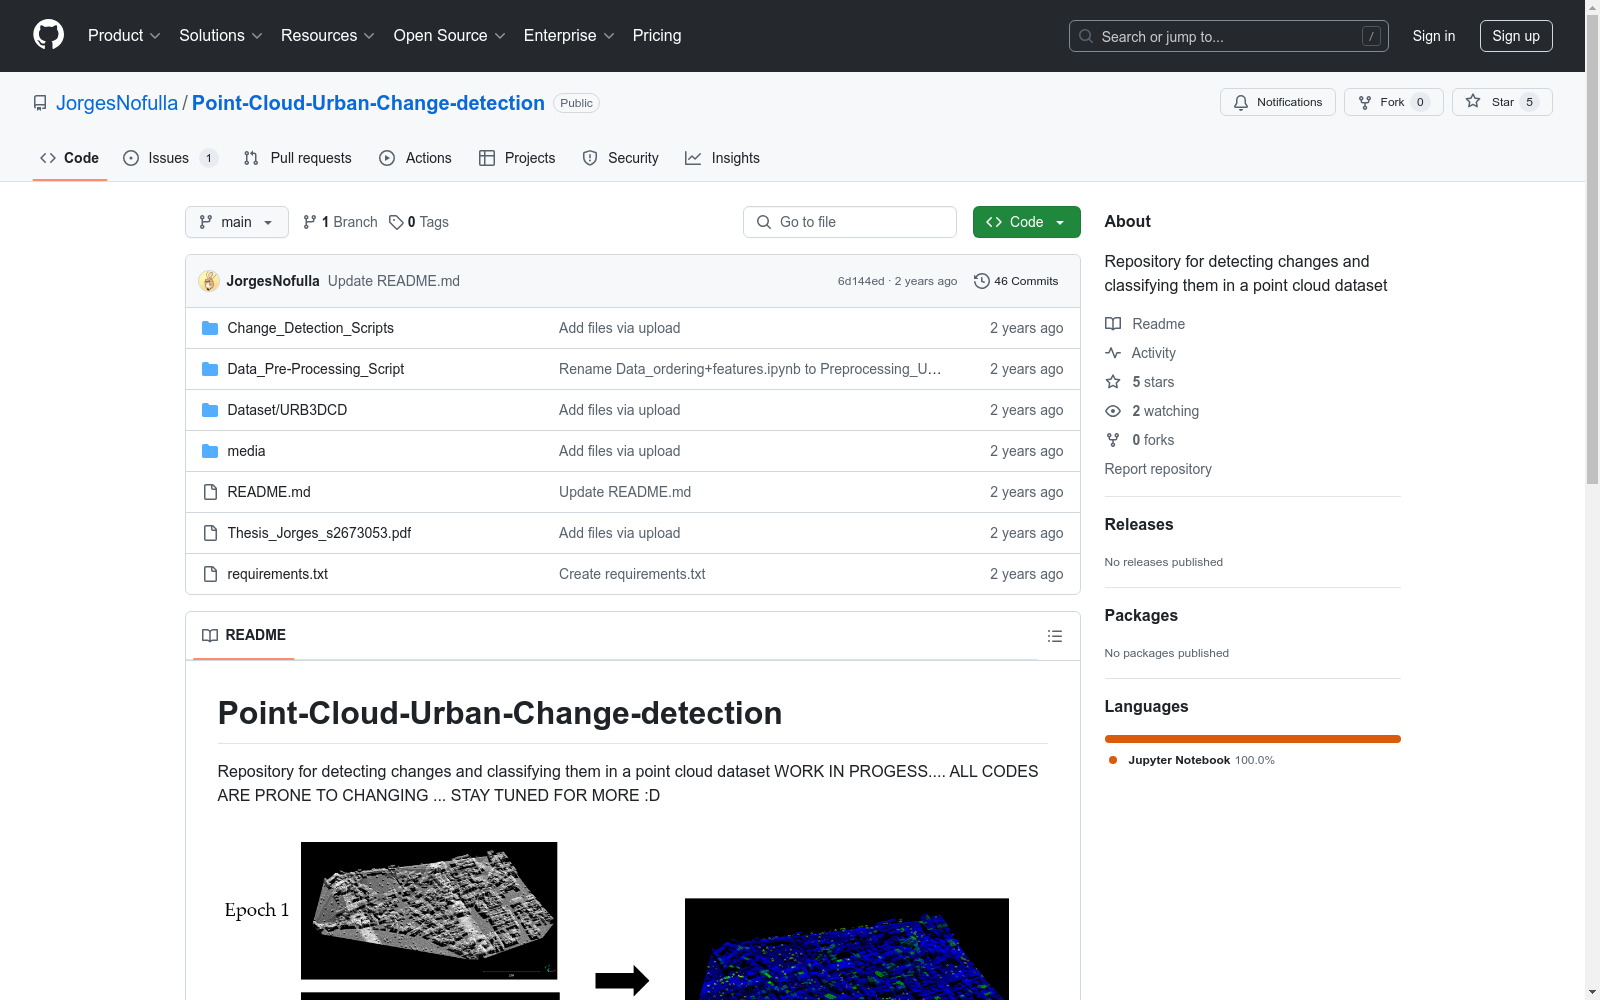Open the "Update README.md" latest commit message
The height and width of the screenshot is (1000, 1600).
click(x=394, y=281)
